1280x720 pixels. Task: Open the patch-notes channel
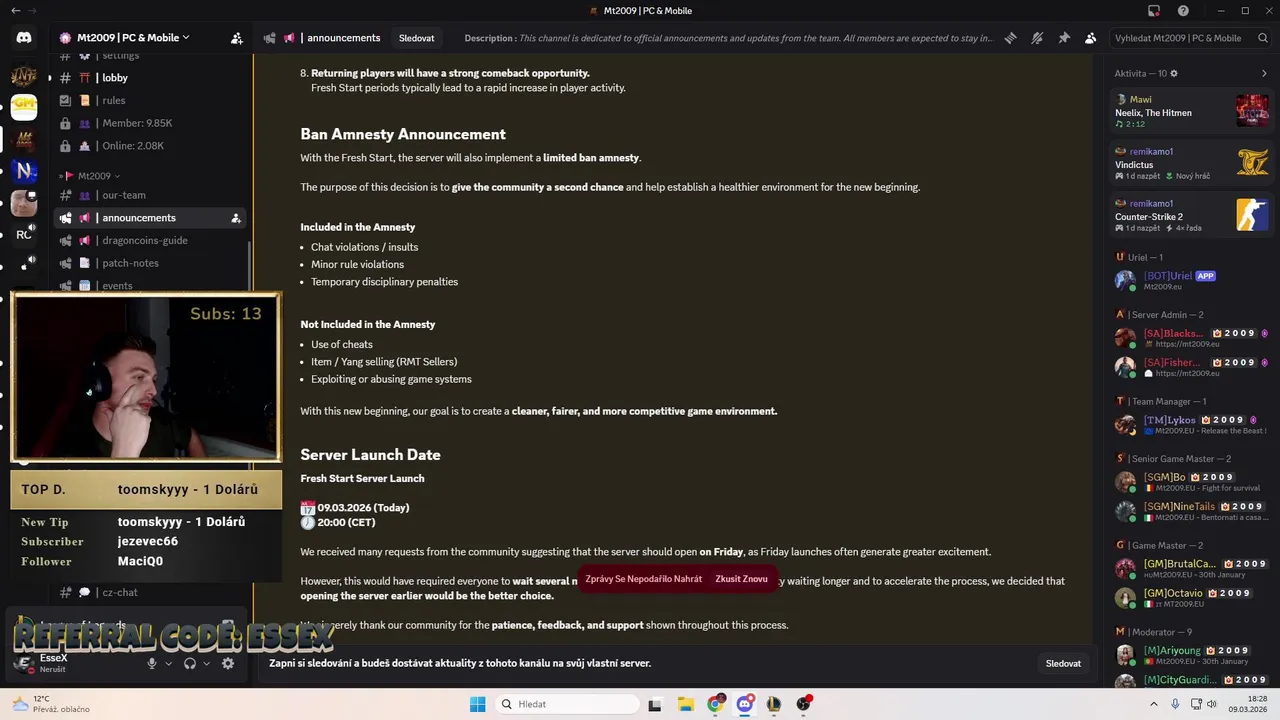coord(150,263)
